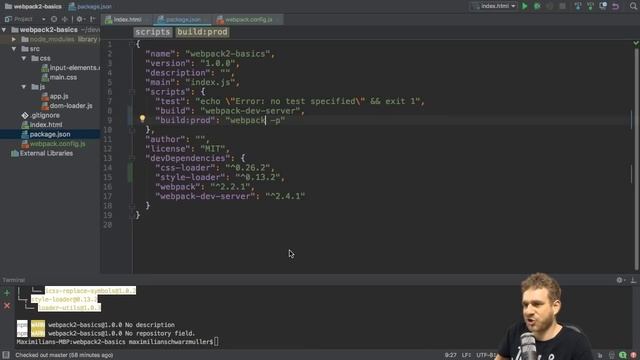Click lock read-only icon in status bar
640x360 pixels.
(x=600, y=355)
